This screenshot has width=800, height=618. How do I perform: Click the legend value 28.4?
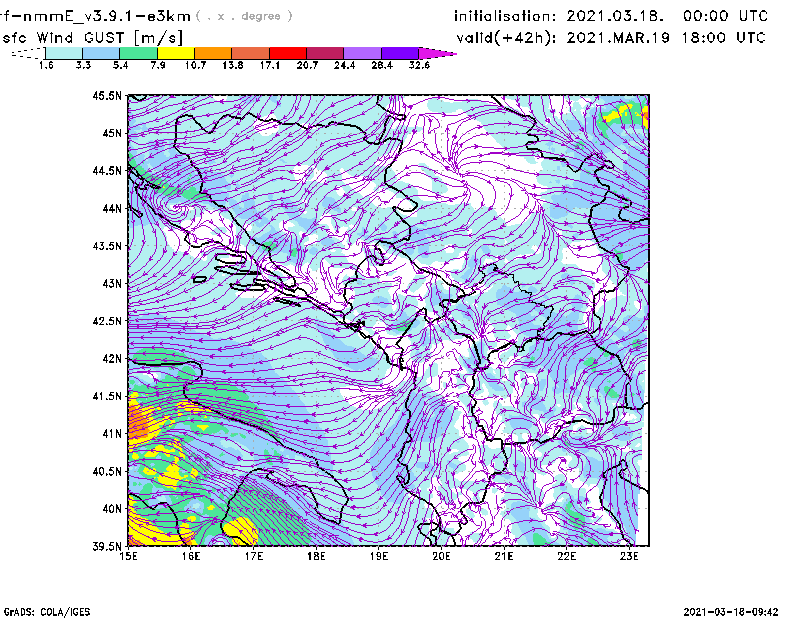[x=382, y=65]
